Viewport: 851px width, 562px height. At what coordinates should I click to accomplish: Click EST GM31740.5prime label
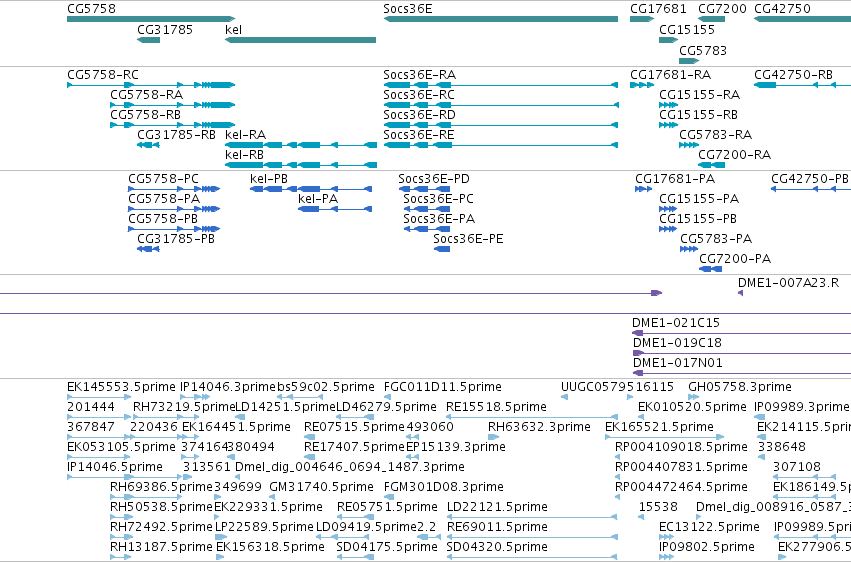(x=321, y=488)
